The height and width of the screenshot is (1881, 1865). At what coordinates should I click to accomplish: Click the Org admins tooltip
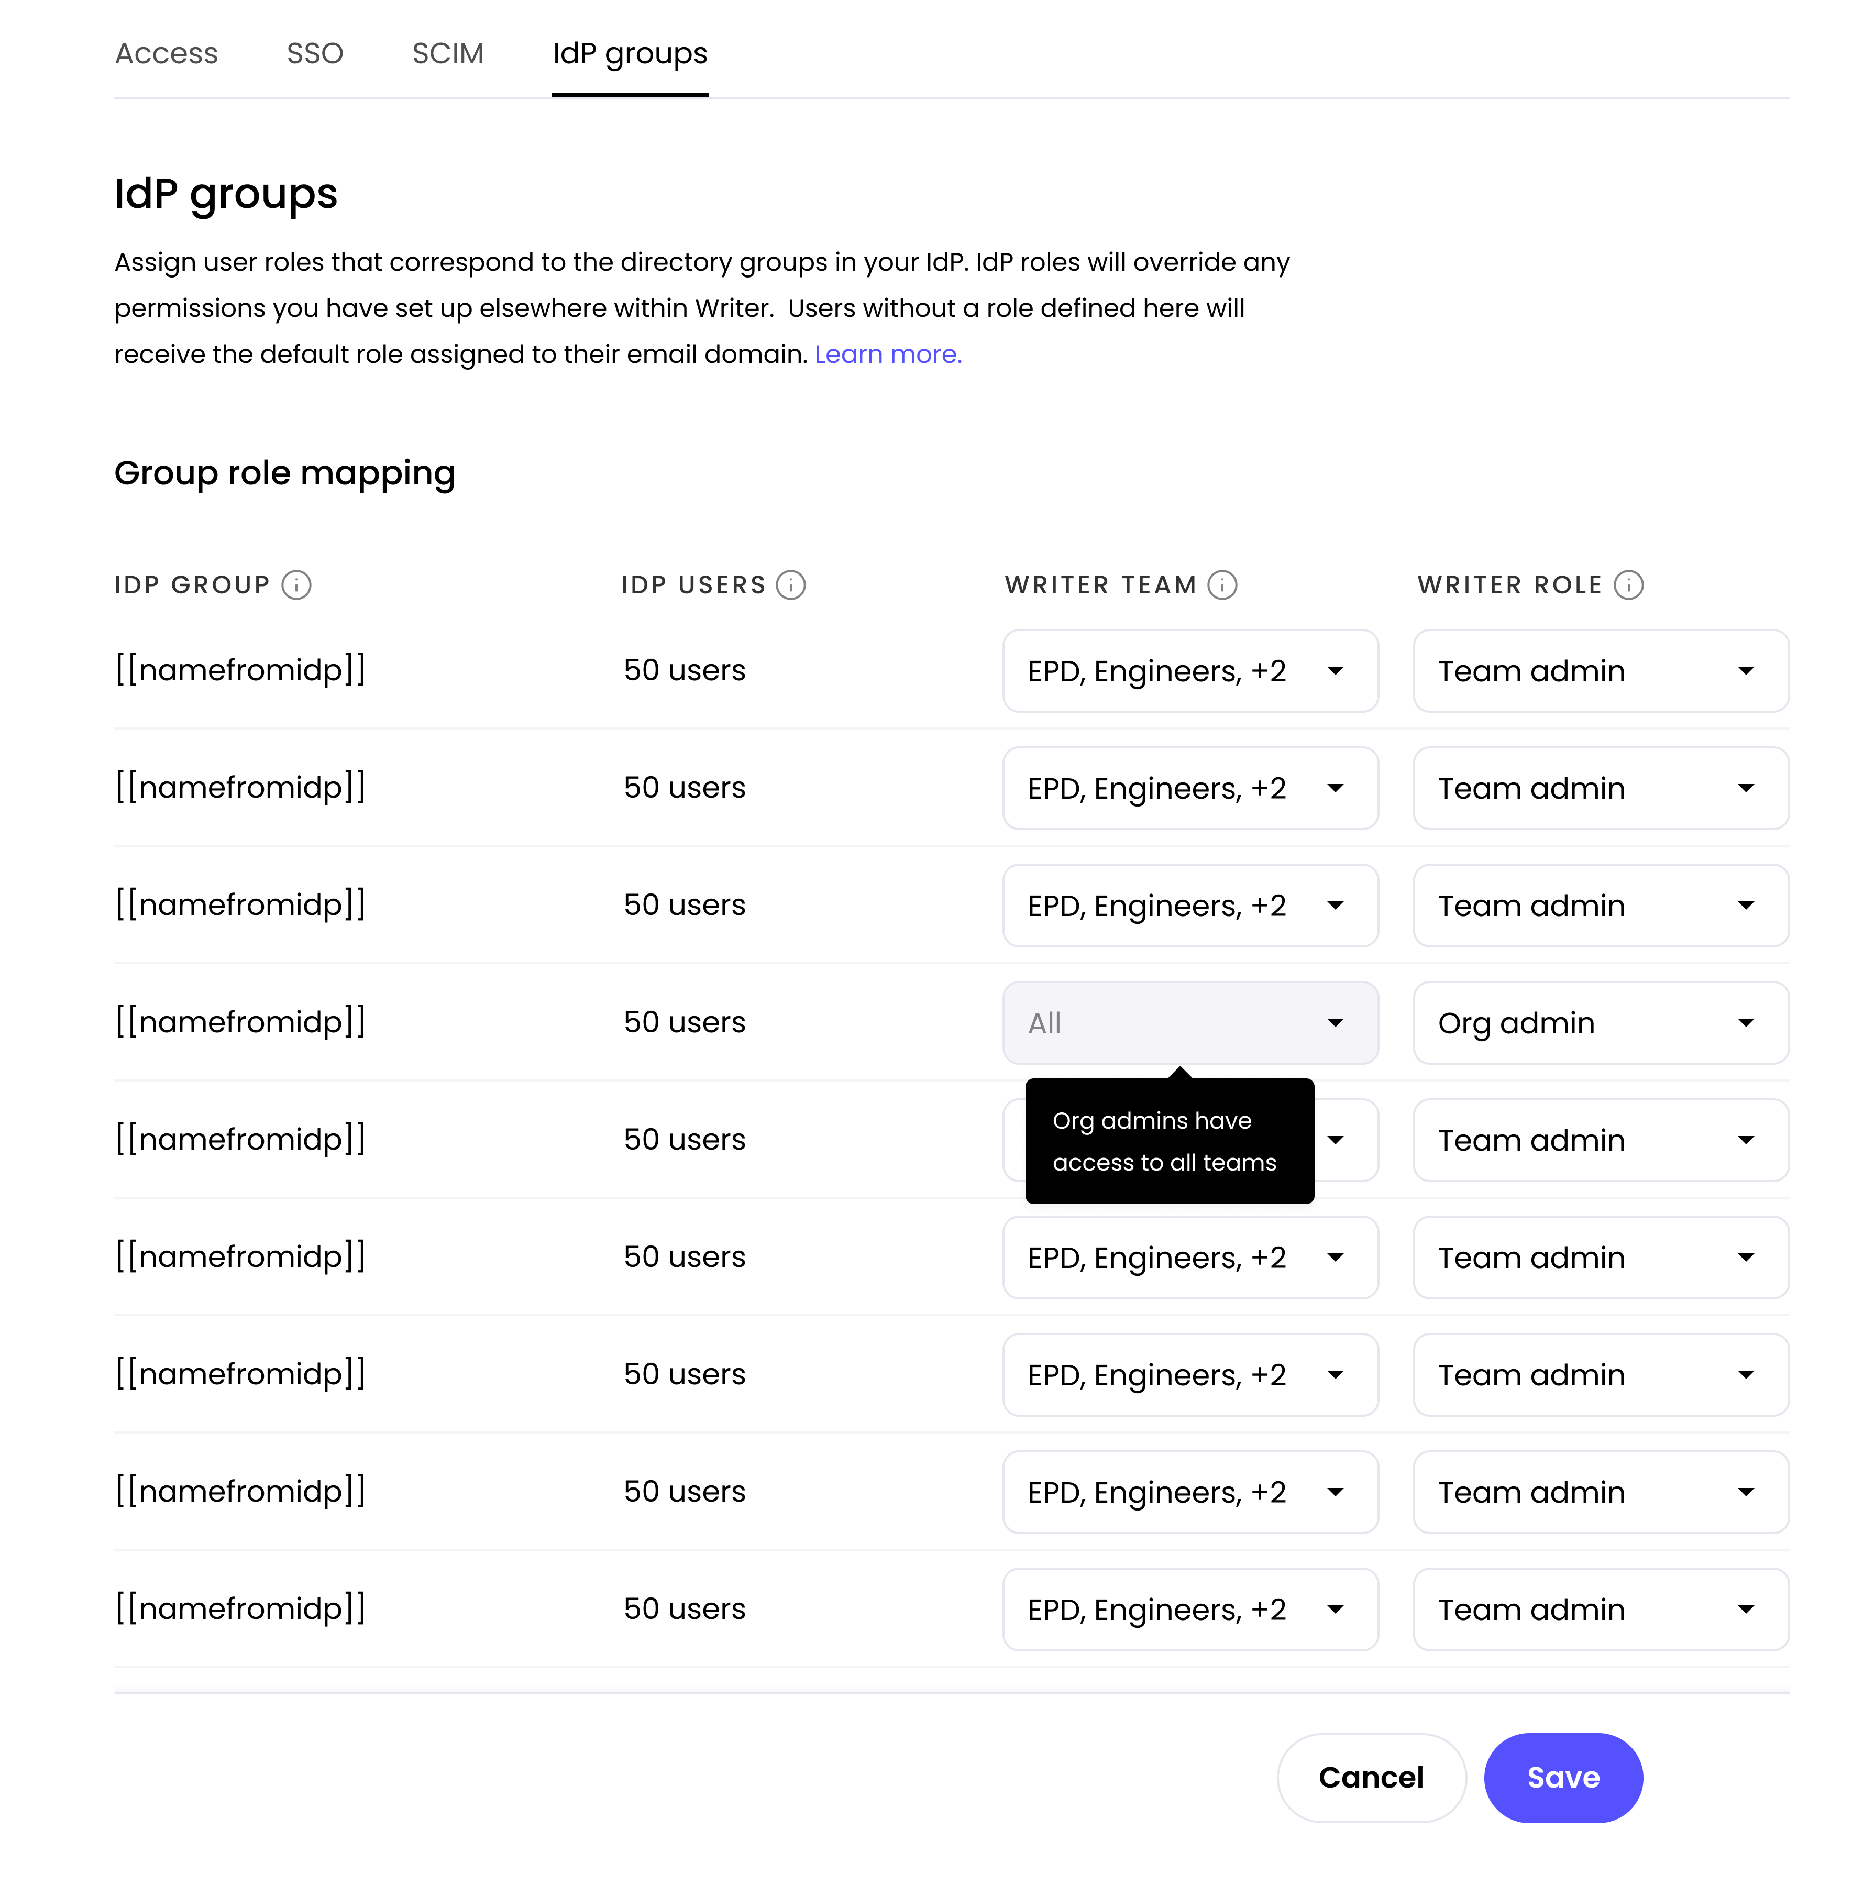tap(1170, 1141)
